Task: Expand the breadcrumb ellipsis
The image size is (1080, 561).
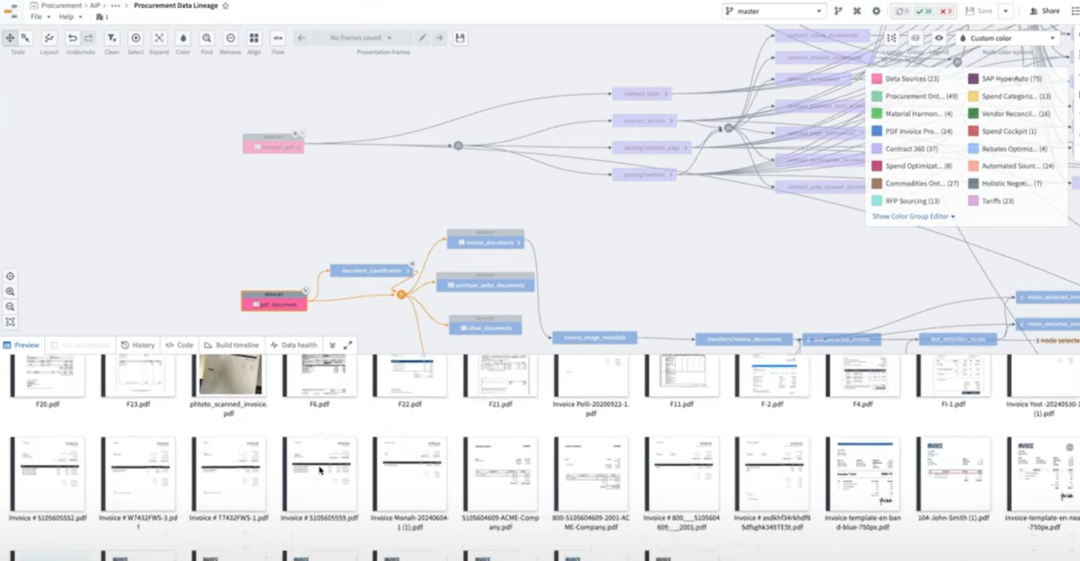Action: [116, 6]
